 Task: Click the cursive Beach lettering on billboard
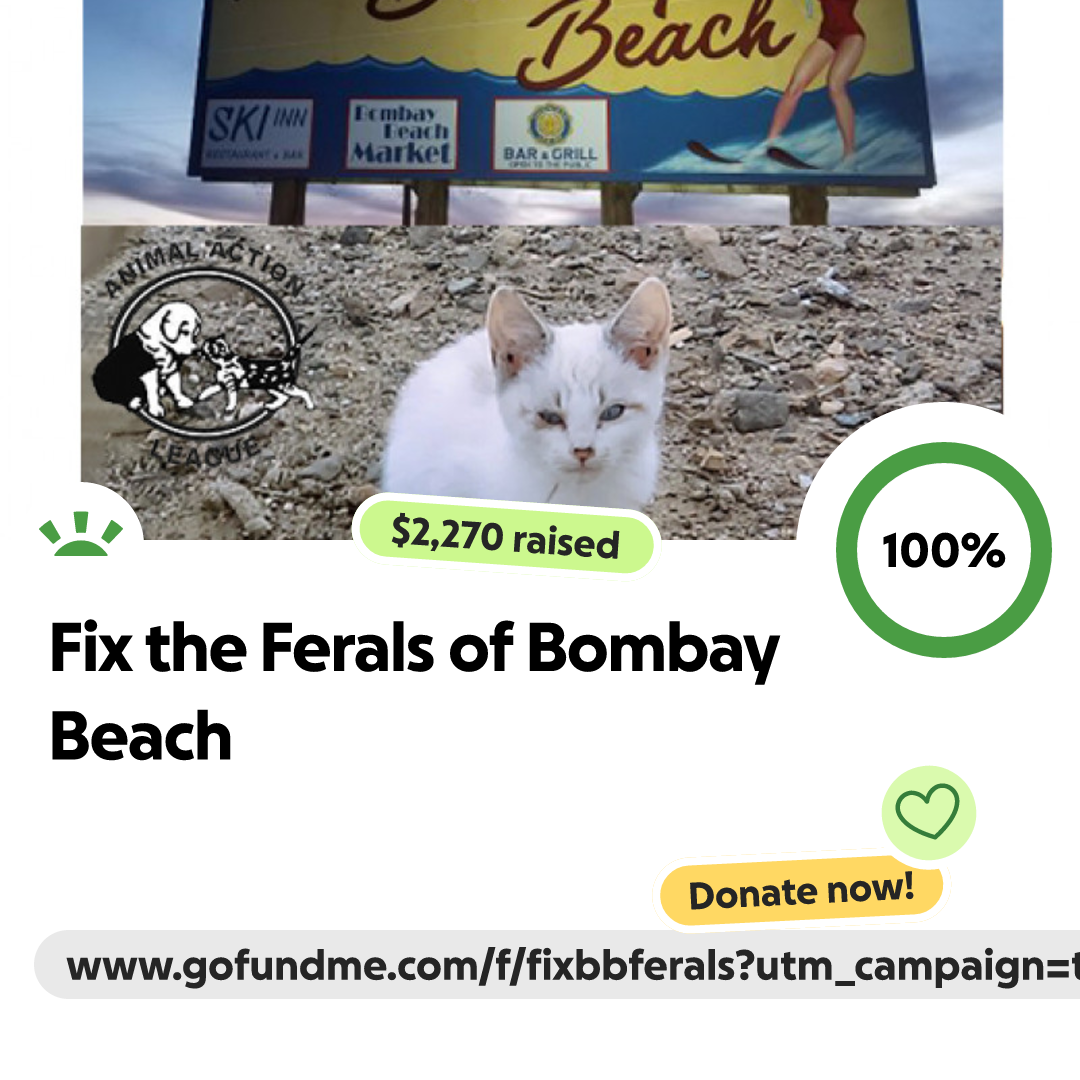tap(654, 41)
